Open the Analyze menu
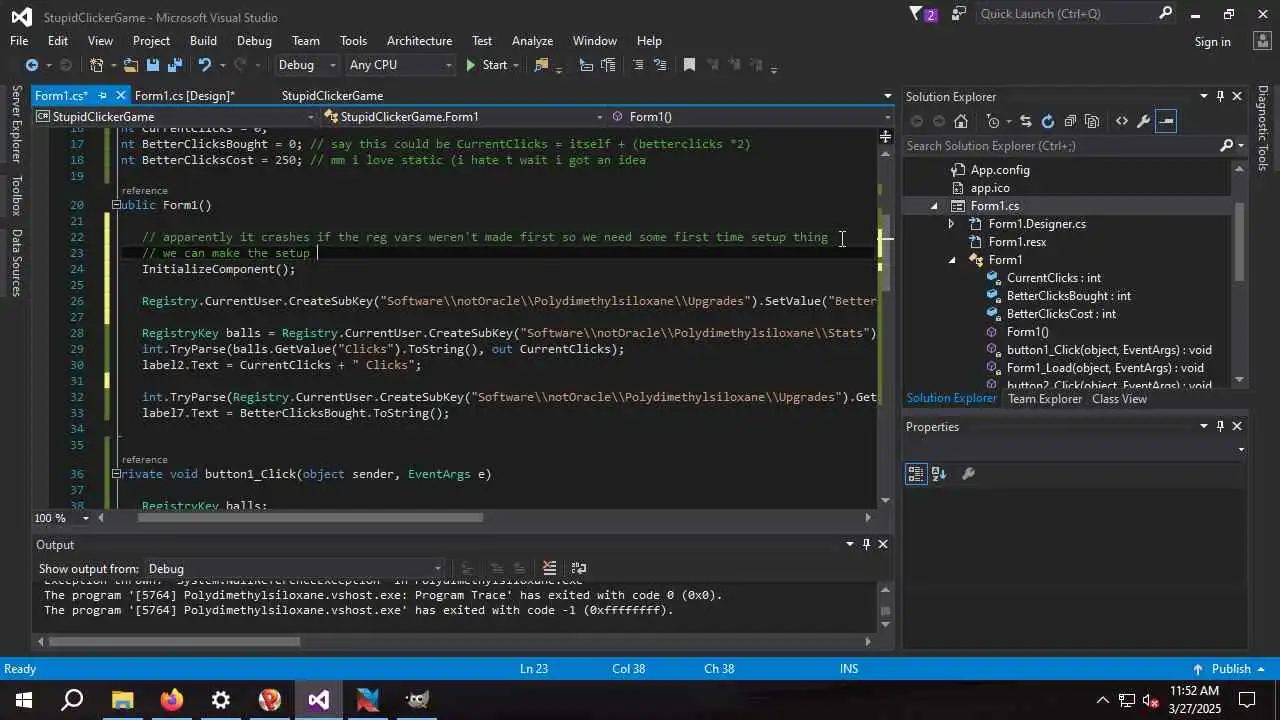This screenshot has width=1280, height=720. pos(532,41)
